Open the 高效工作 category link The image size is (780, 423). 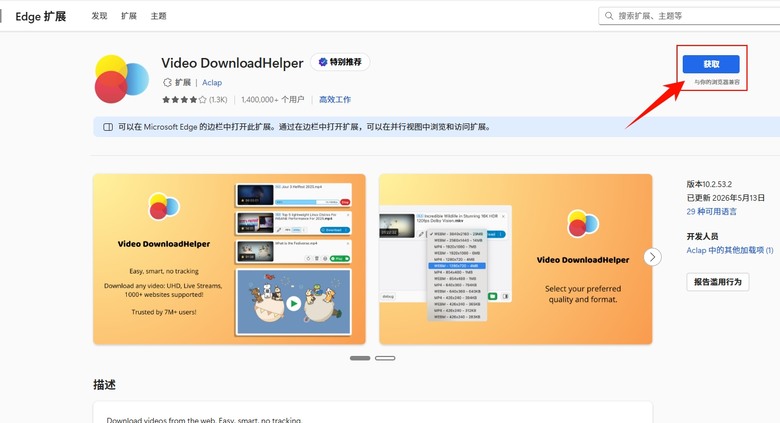[335, 100]
